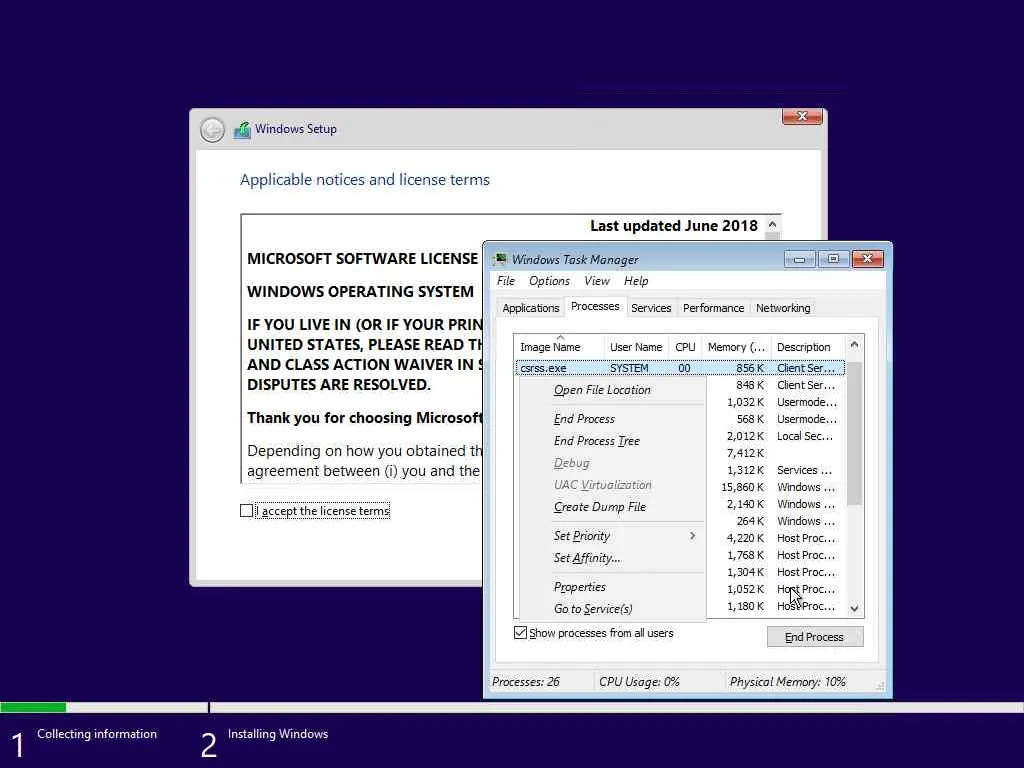Click Physical Memory: 10% status entry
The image size is (1024, 768).
pos(788,682)
